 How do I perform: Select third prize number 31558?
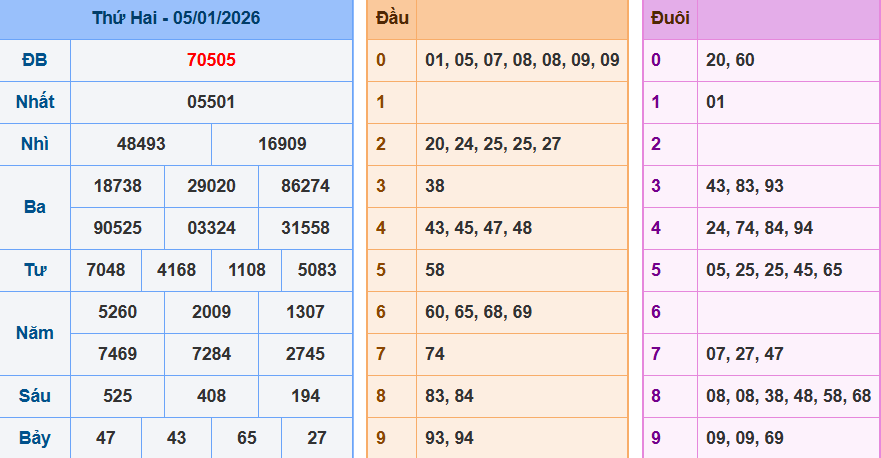[x=305, y=228]
